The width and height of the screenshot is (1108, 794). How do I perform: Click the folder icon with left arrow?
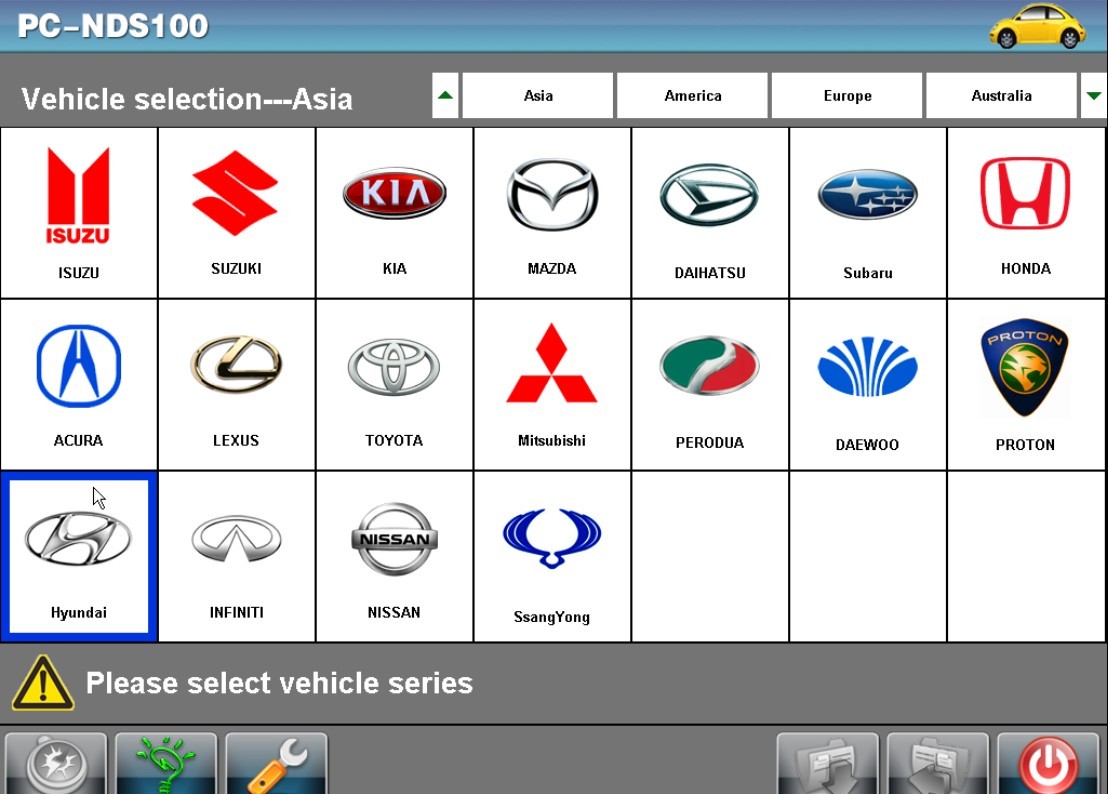938,764
